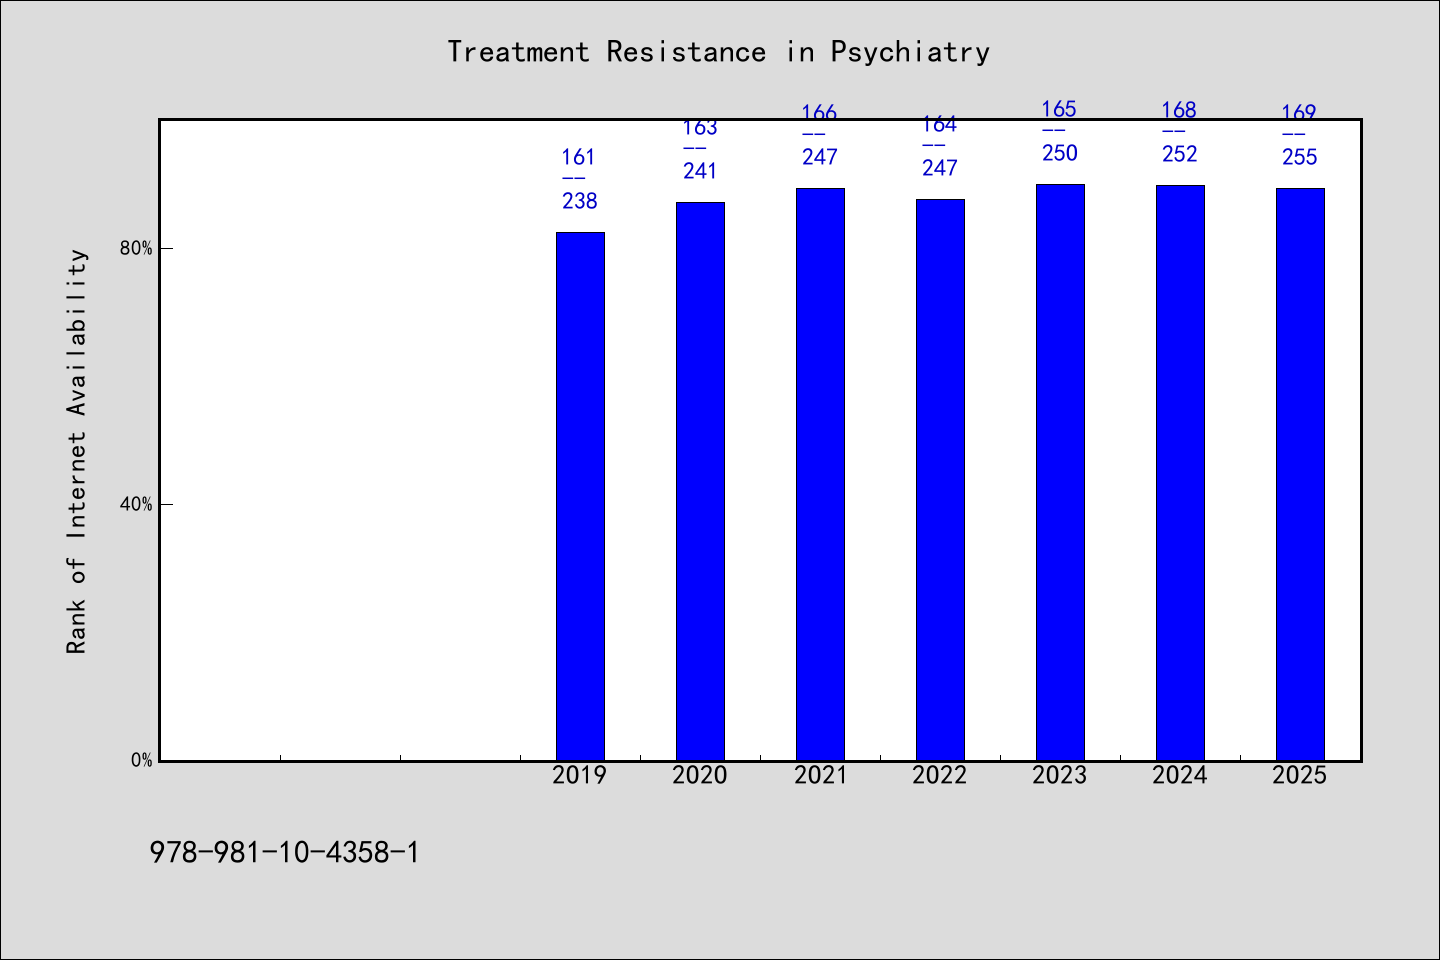Click the 2022 x-axis label
The width and height of the screenshot is (1440, 960).
pyautogui.click(x=940, y=775)
